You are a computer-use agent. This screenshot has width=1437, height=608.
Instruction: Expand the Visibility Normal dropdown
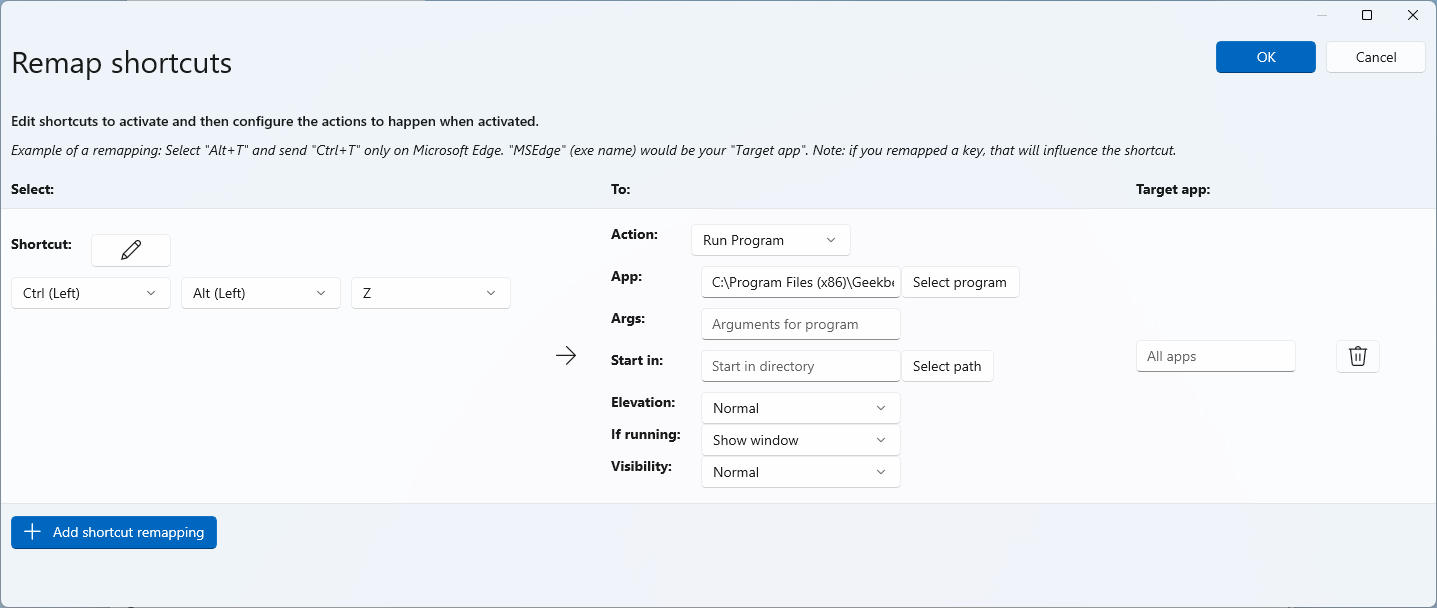click(x=800, y=472)
